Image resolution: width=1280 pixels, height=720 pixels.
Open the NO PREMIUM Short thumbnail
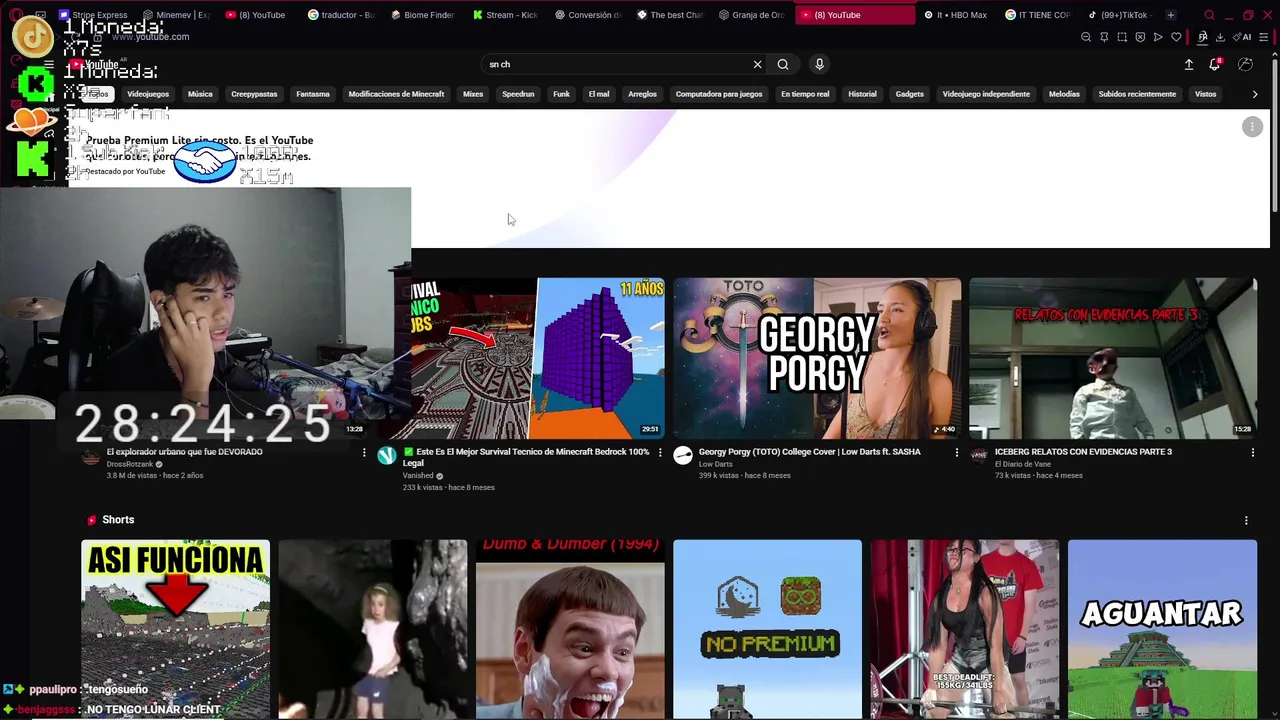tap(767, 629)
